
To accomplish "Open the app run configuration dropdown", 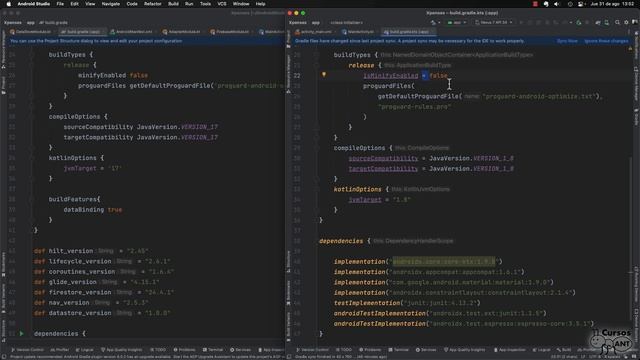I will click(457, 22).
